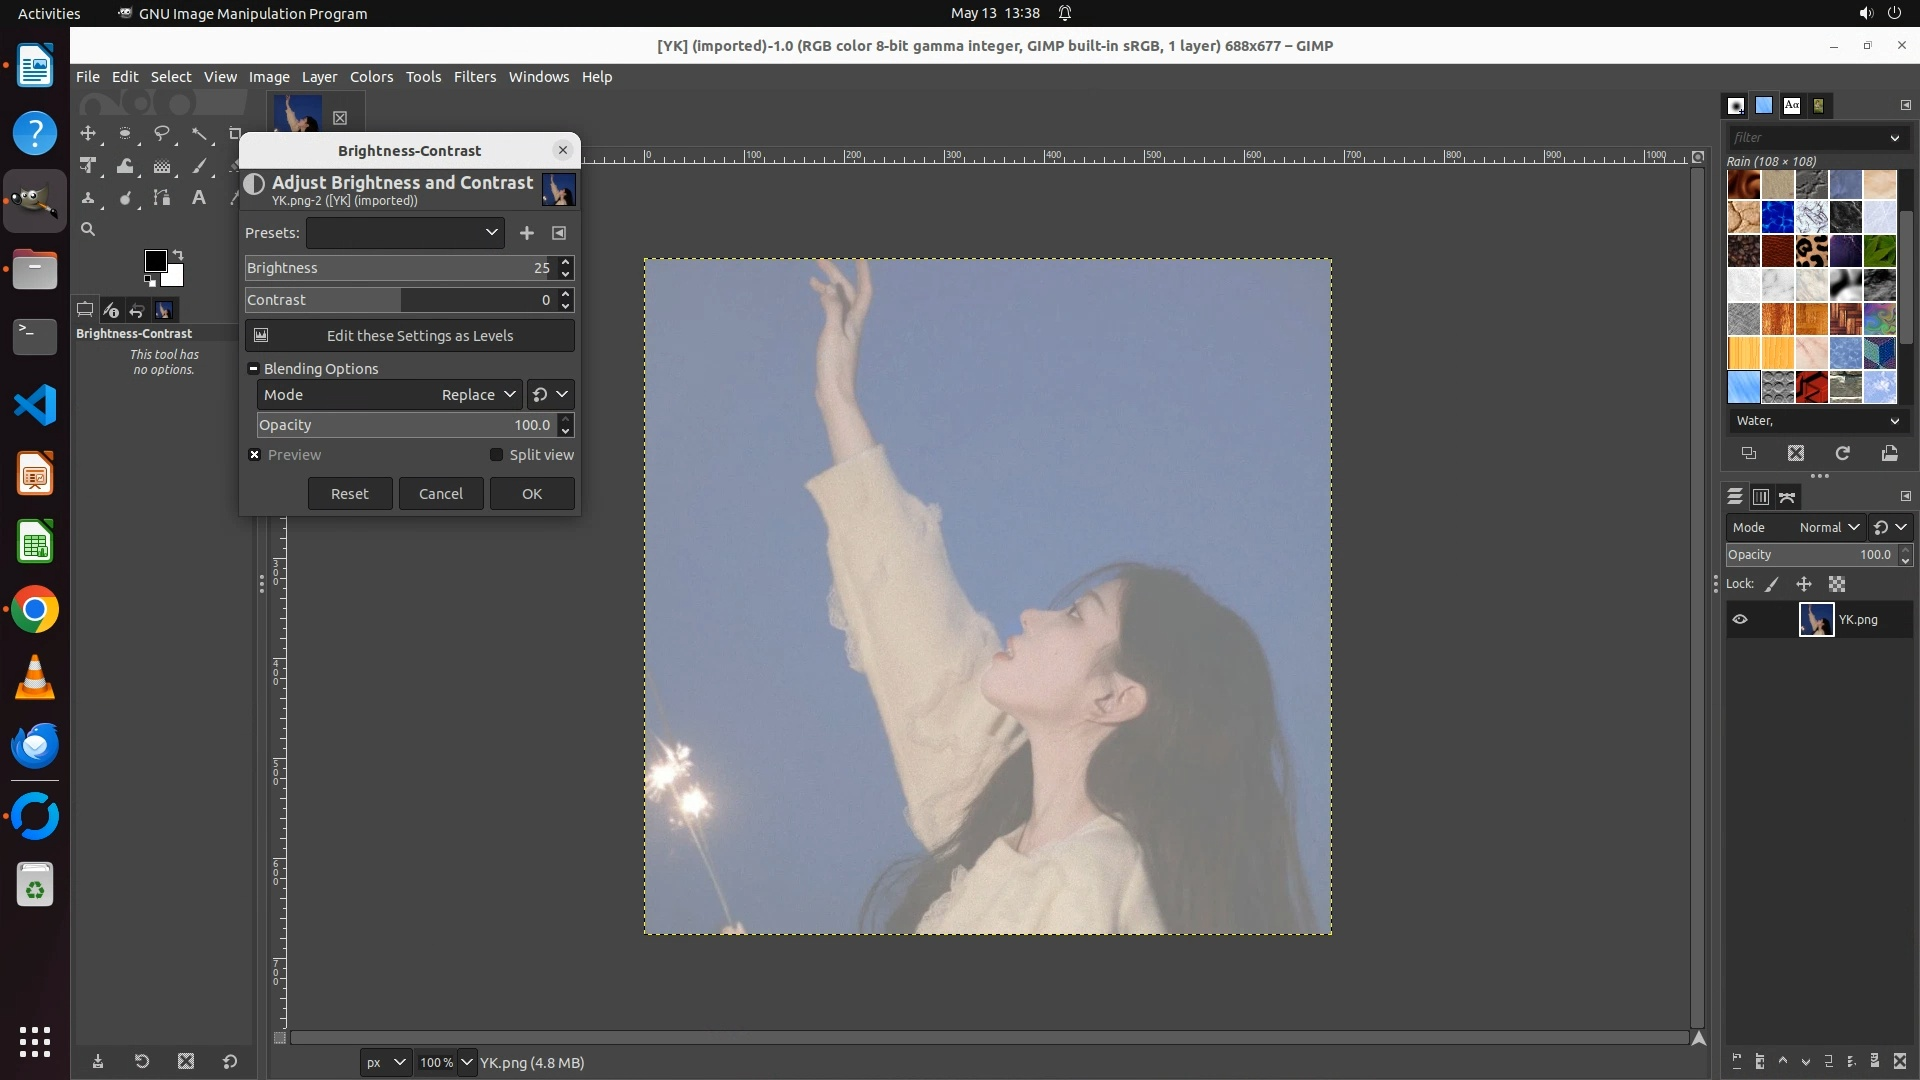The image size is (1920, 1080).
Task: Click the Brightness slider
Action: (x=400, y=268)
